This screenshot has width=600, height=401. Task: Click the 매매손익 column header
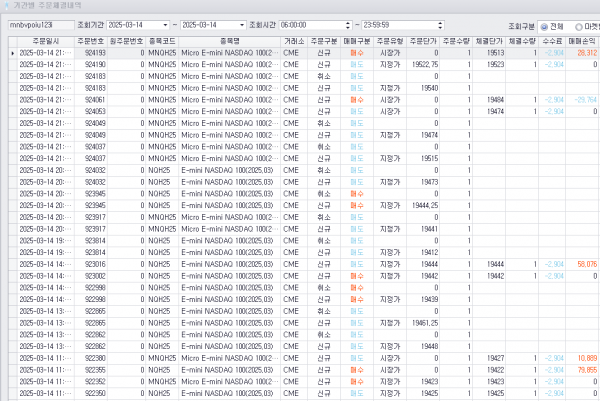coord(582,41)
